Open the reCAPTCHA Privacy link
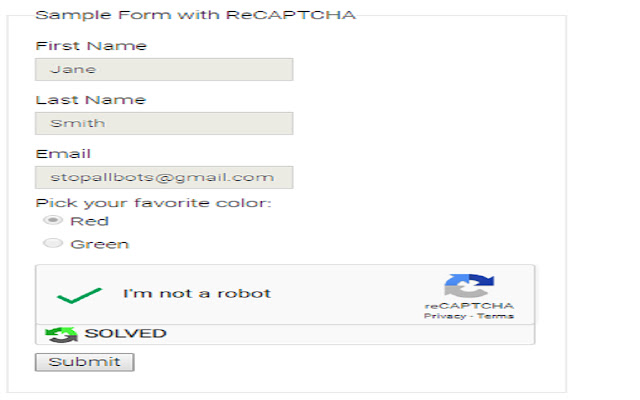Screen dimensions: 640x400 coord(445,316)
